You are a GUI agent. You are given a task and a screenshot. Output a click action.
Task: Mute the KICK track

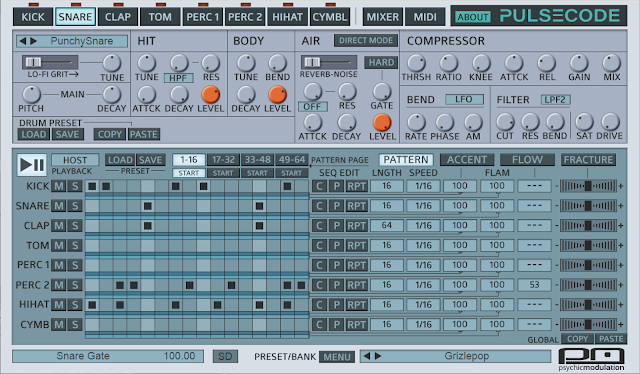(59, 186)
